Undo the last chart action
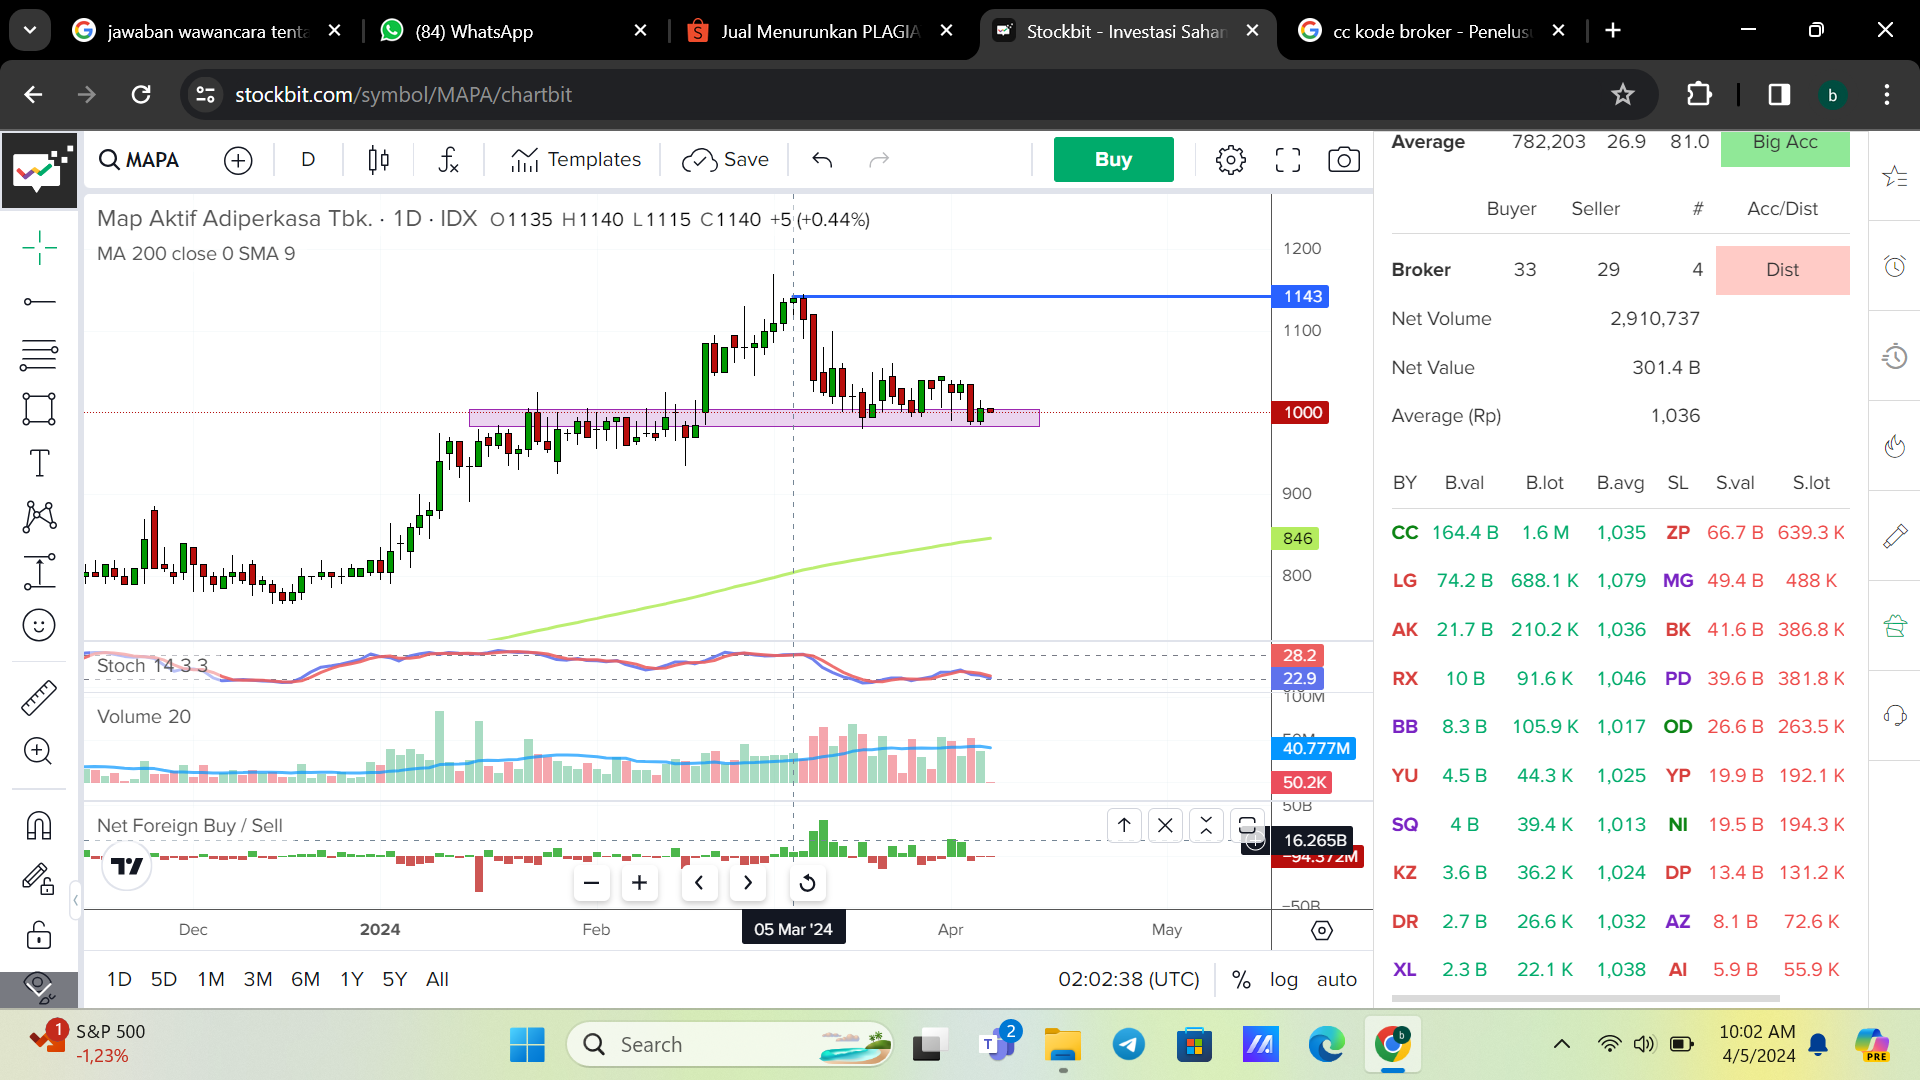The image size is (1920, 1080). click(x=822, y=160)
